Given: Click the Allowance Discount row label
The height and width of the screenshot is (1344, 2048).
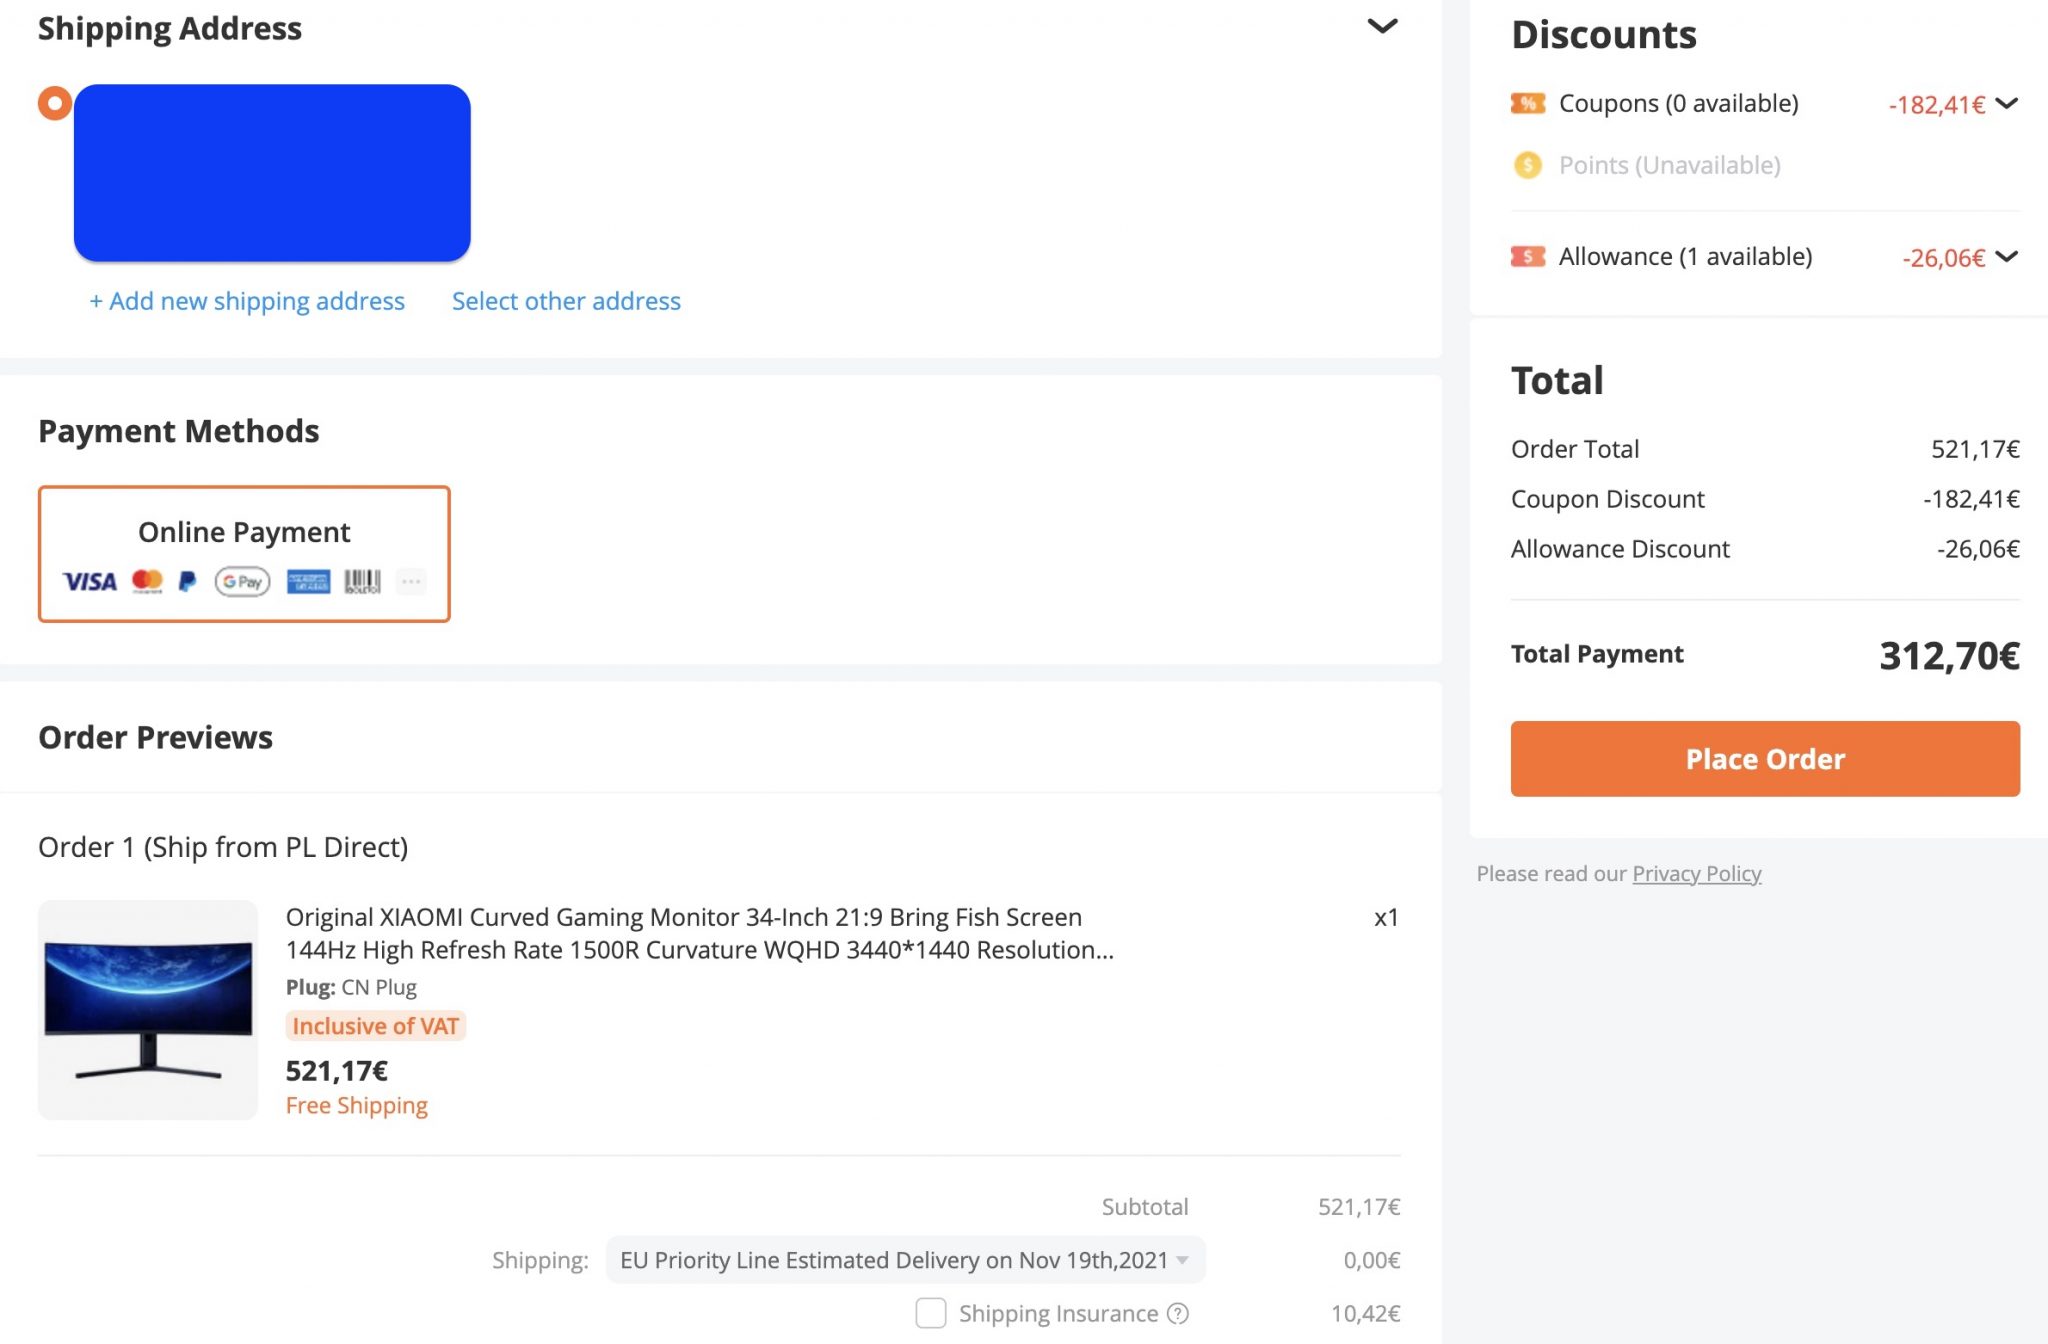Looking at the screenshot, I should (x=1620, y=549).
